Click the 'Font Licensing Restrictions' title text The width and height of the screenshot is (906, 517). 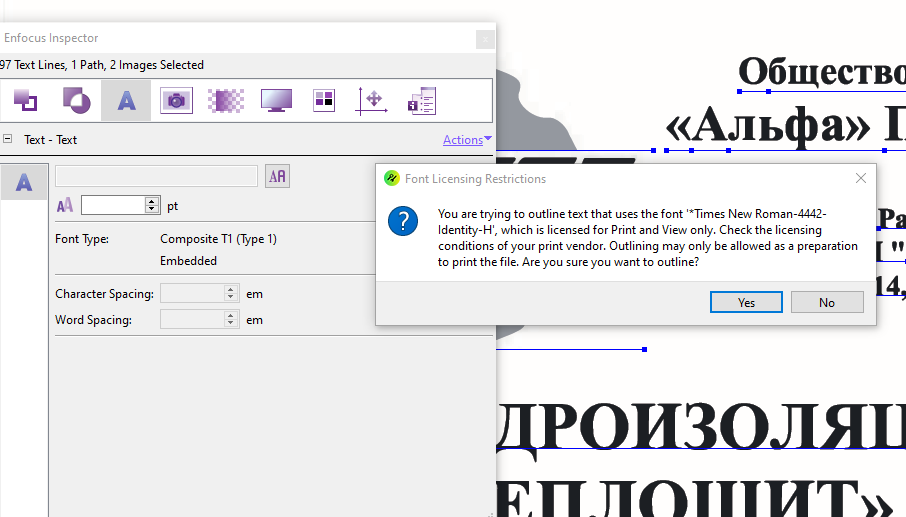[475, 179]
